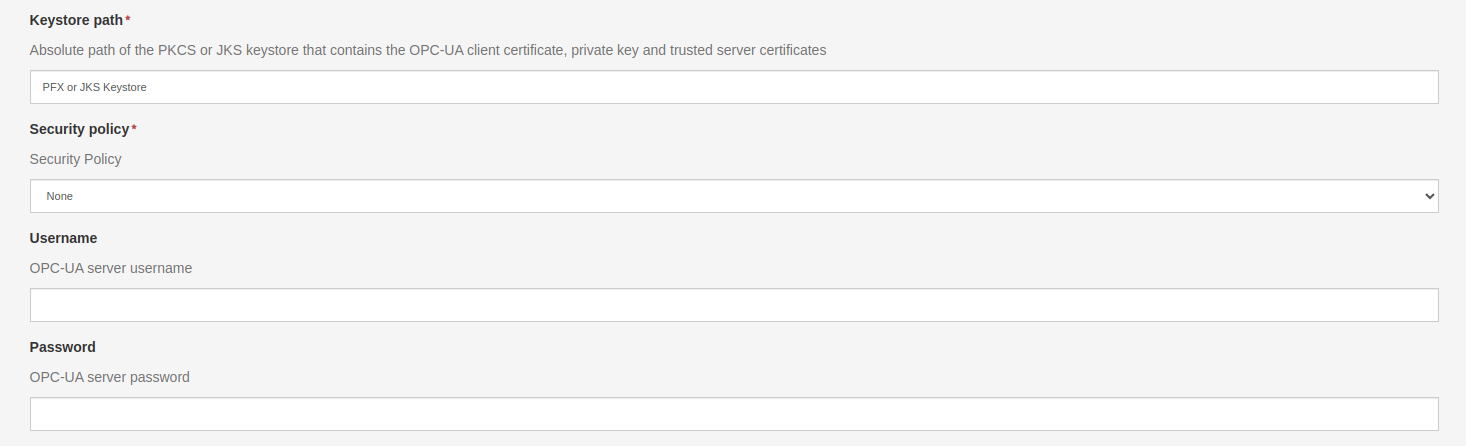
Task: Click the 'Absolute path of the PKCS' description
Action: click(x=428, y=49)
